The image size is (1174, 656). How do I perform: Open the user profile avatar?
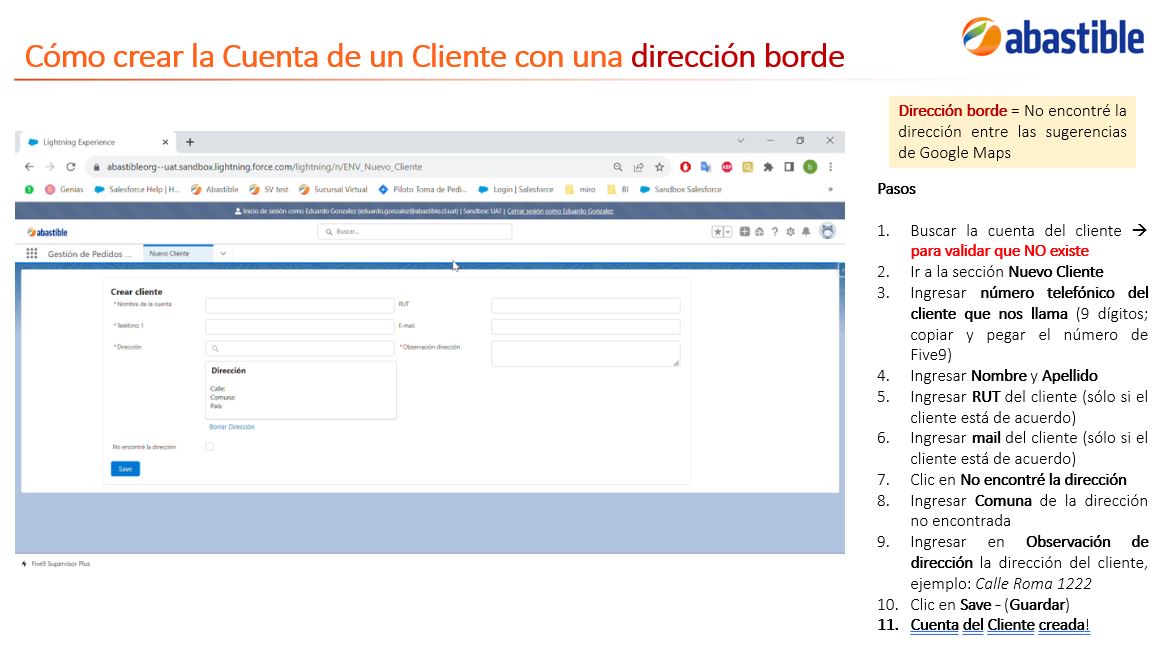[827, 231]
